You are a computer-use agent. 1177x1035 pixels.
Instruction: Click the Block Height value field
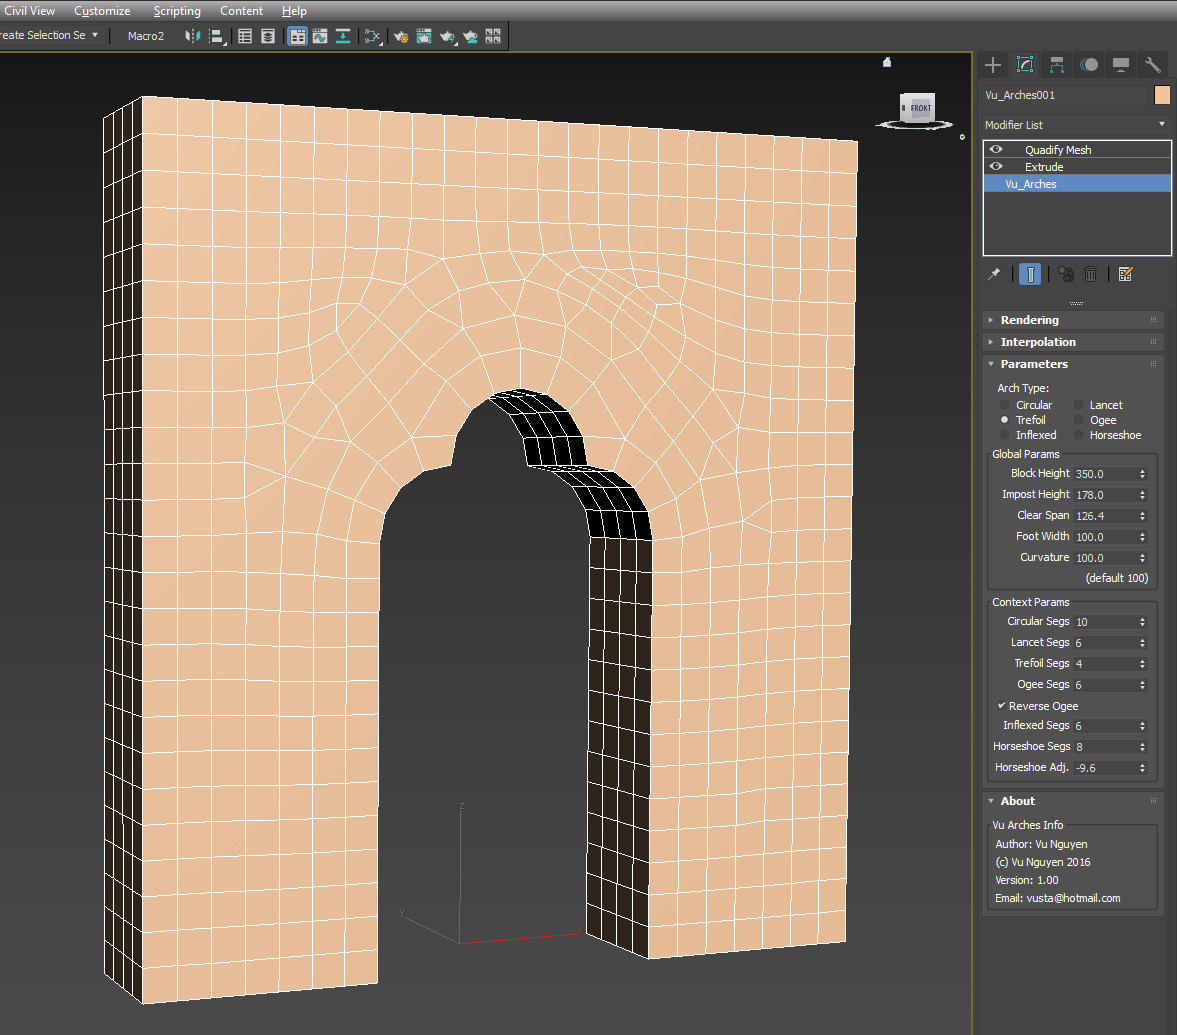coord(1104,474)
